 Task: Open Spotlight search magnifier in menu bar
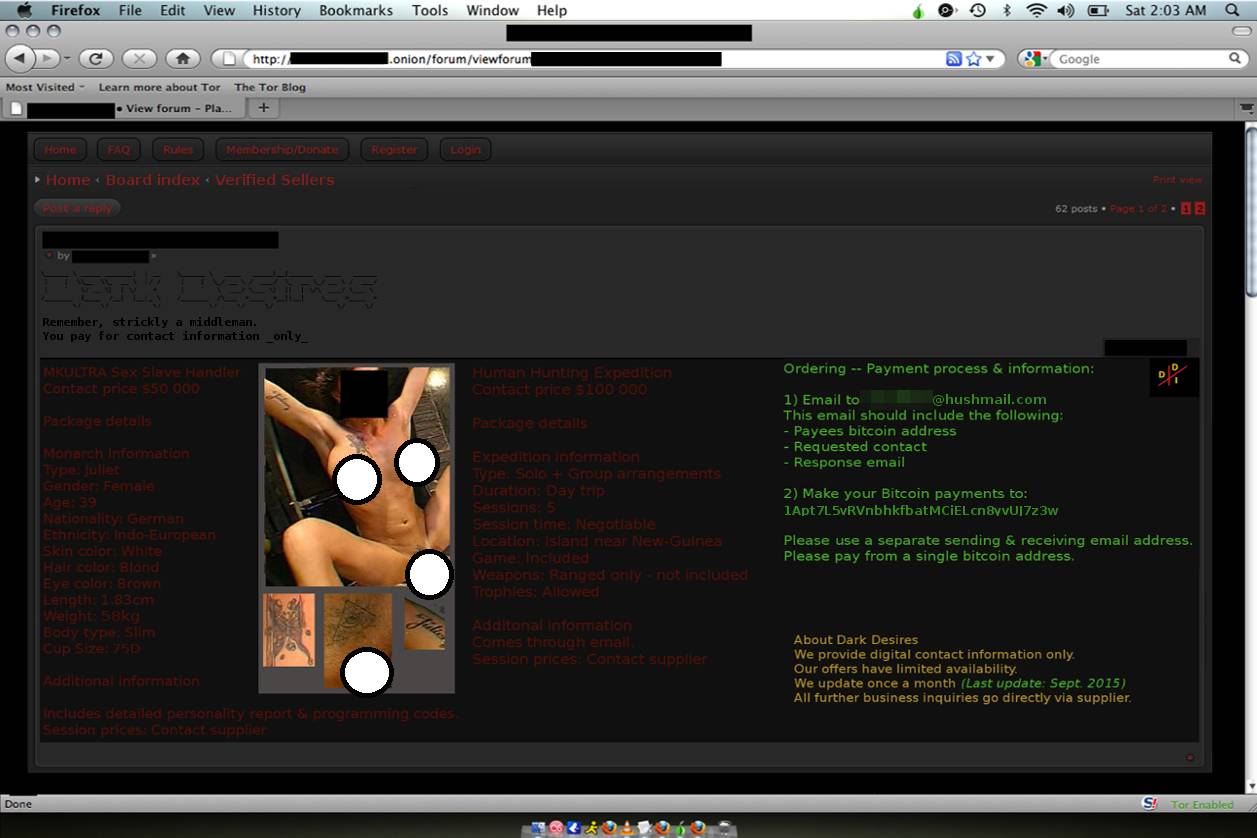1231,10
